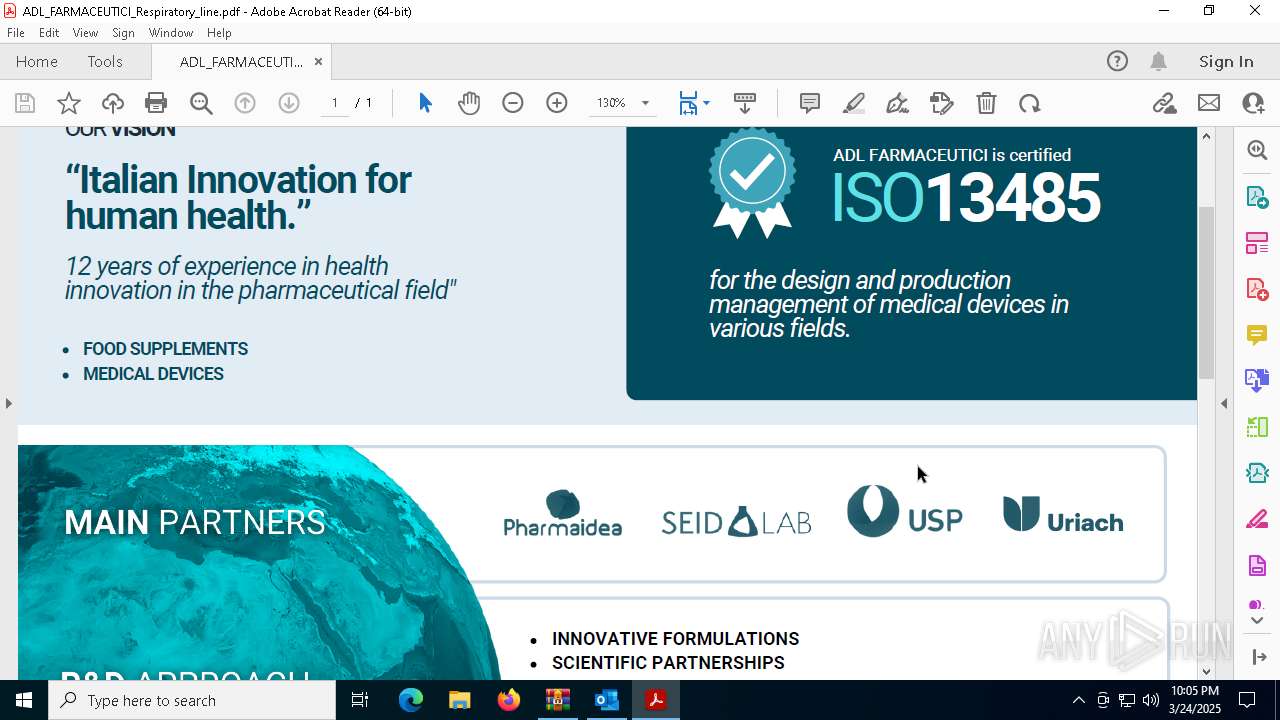Open the Windows Start menu

click(x=24, y=700)
